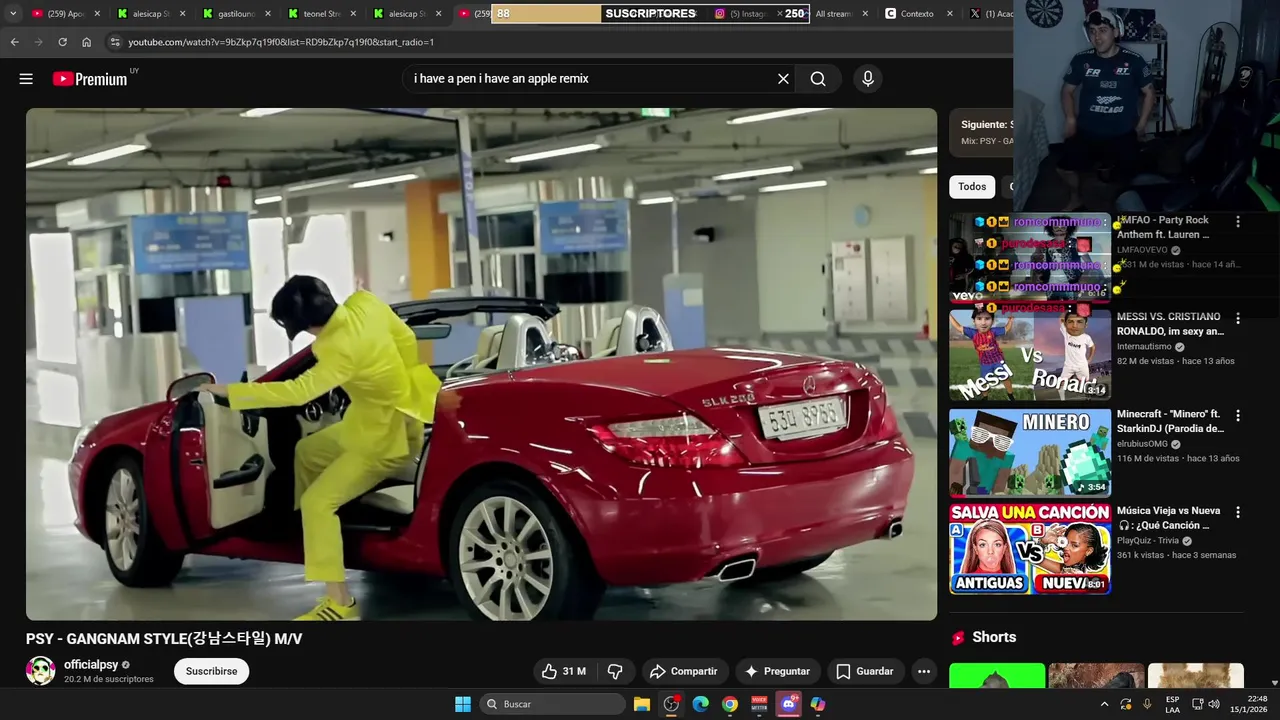This screenshot has width=1280, height=720.
Task: Open the elrubiusOMG channel name
Action: [1142, 444]
